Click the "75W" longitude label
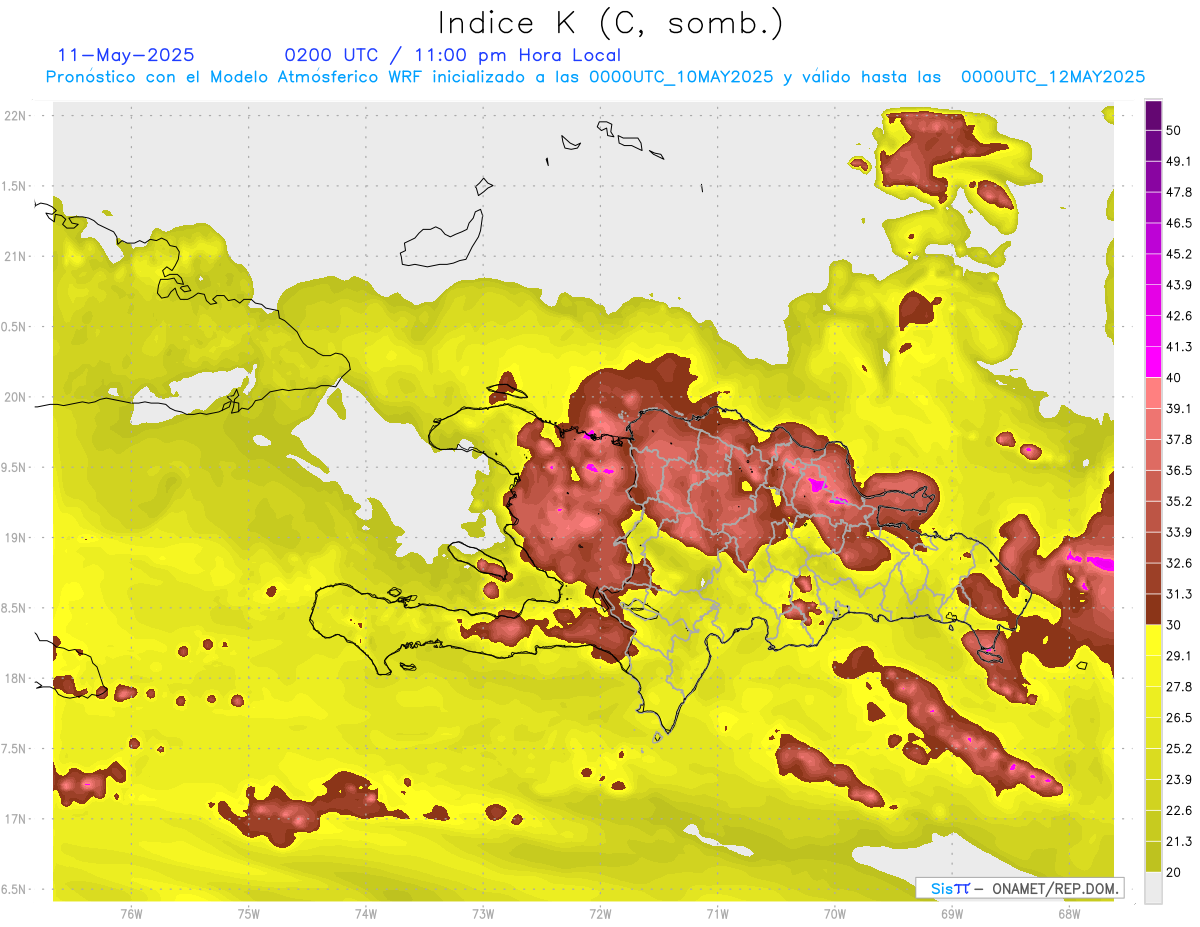 249,913
